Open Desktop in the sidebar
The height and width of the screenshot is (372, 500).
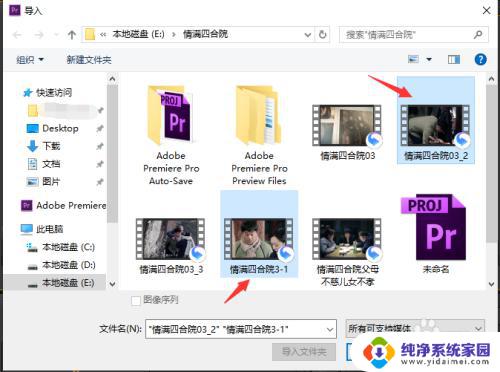[x=53, y=128]
